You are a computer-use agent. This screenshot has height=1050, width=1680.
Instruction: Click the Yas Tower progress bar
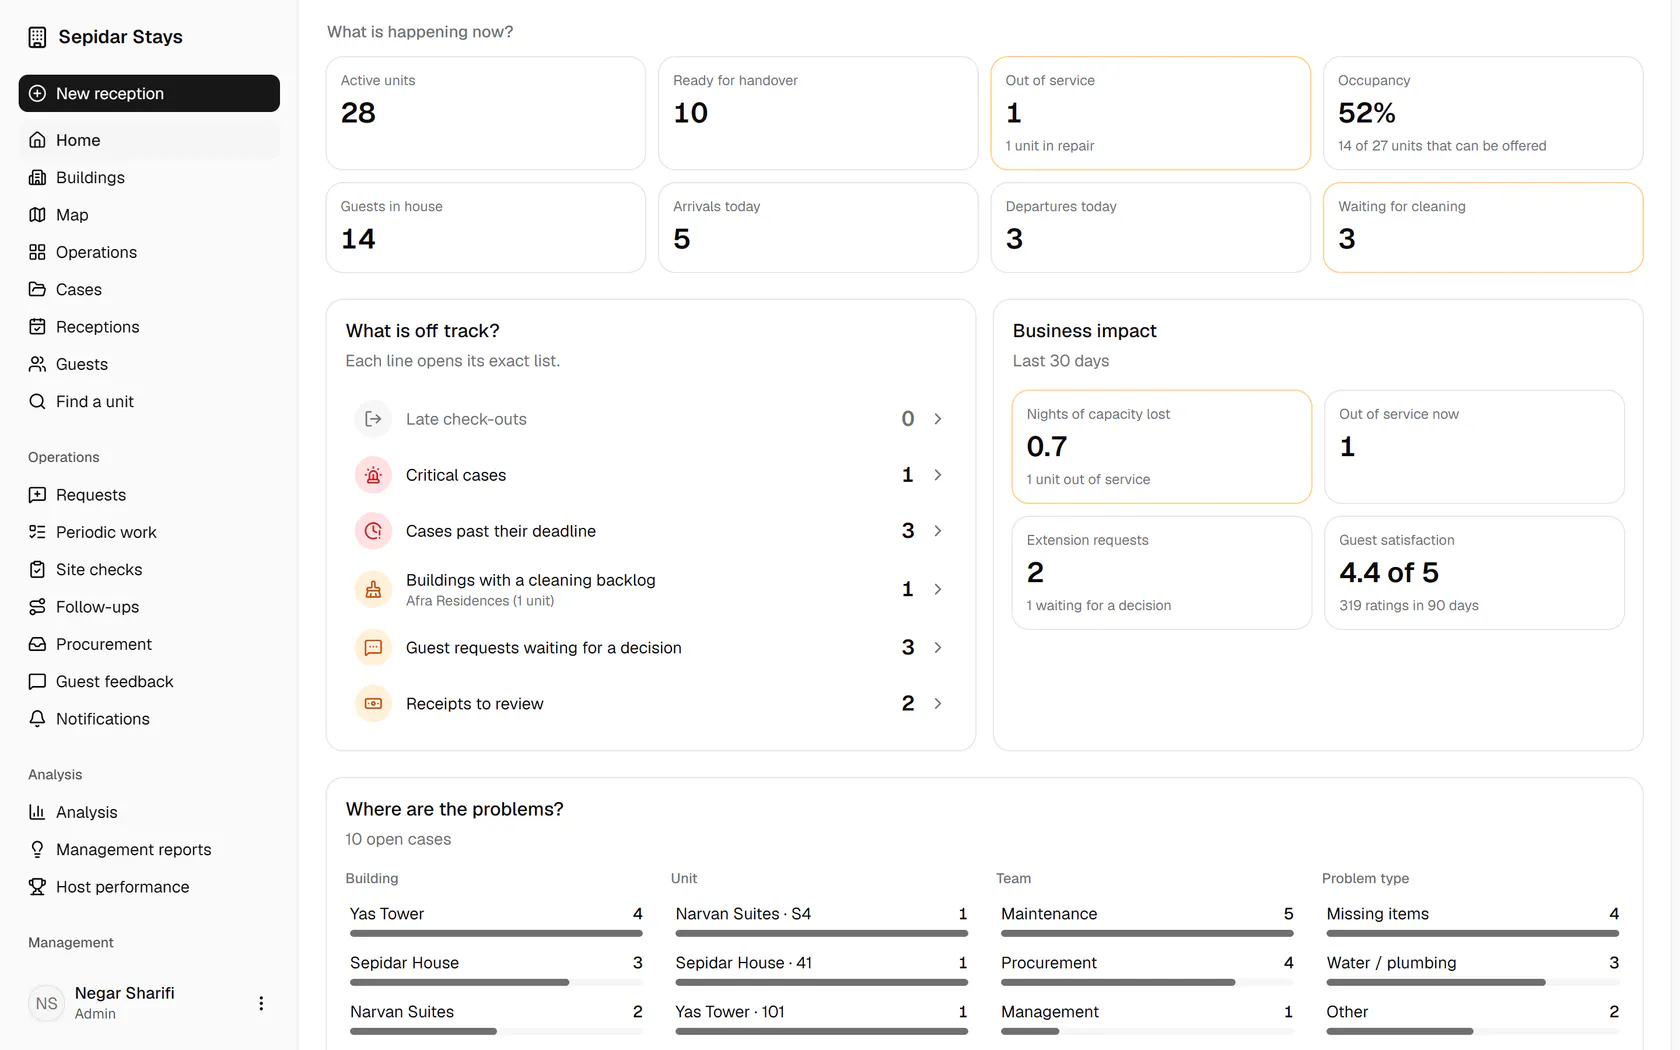click(496, 933)
